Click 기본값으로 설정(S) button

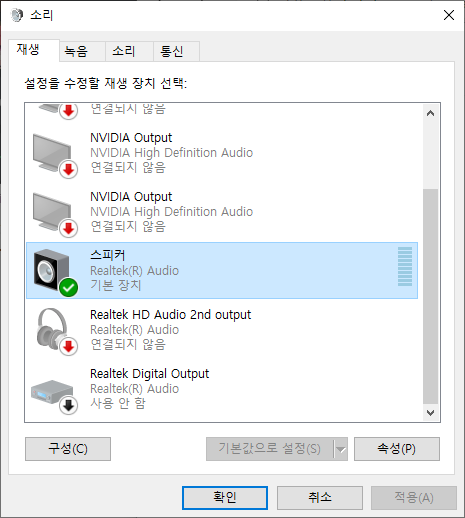pos(269,449)
